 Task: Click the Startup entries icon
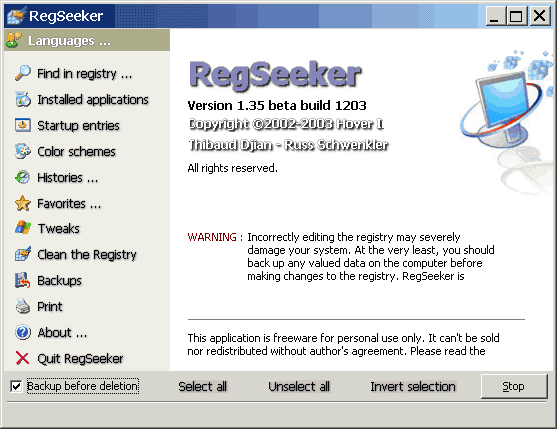tap(23, 125)
